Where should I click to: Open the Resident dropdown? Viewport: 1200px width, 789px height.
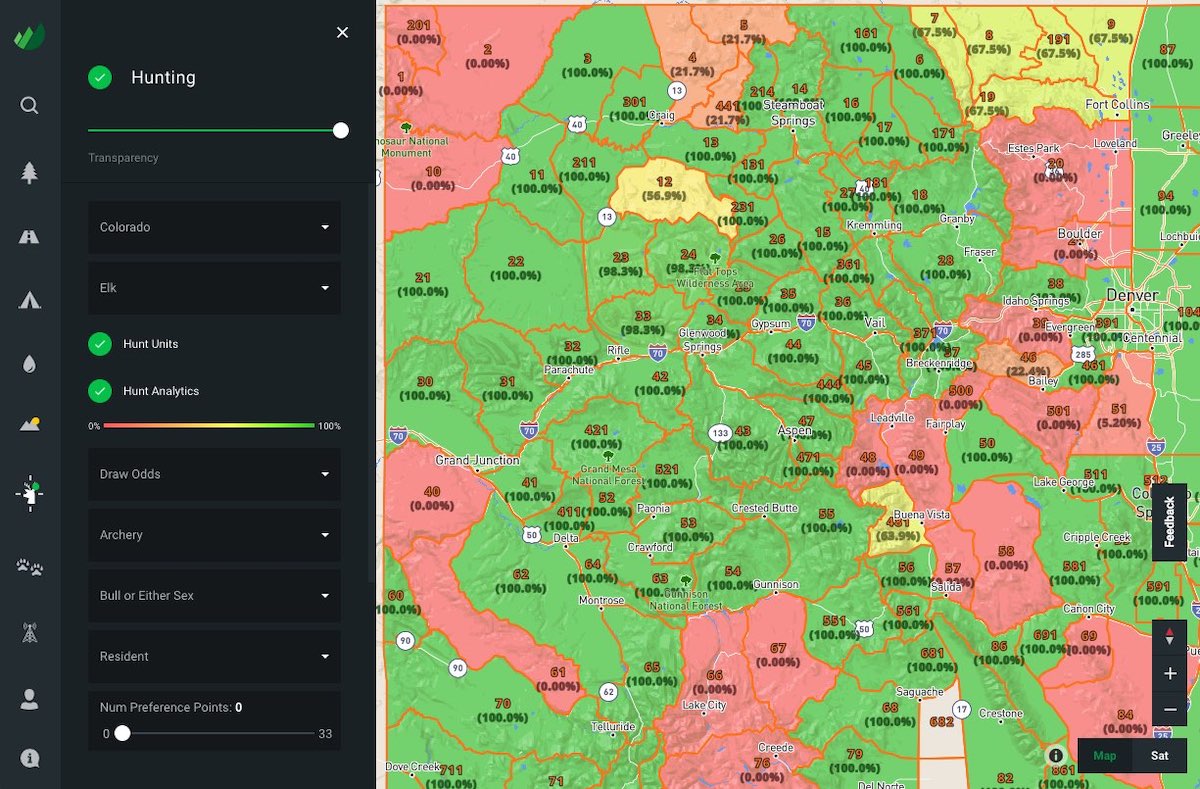click(x=214, y=657)
